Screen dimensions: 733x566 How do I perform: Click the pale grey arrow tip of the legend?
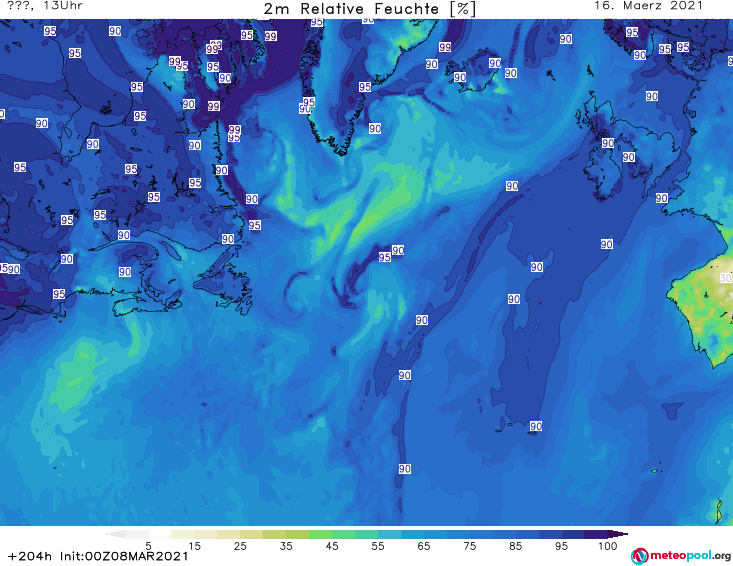click(115, 534)
